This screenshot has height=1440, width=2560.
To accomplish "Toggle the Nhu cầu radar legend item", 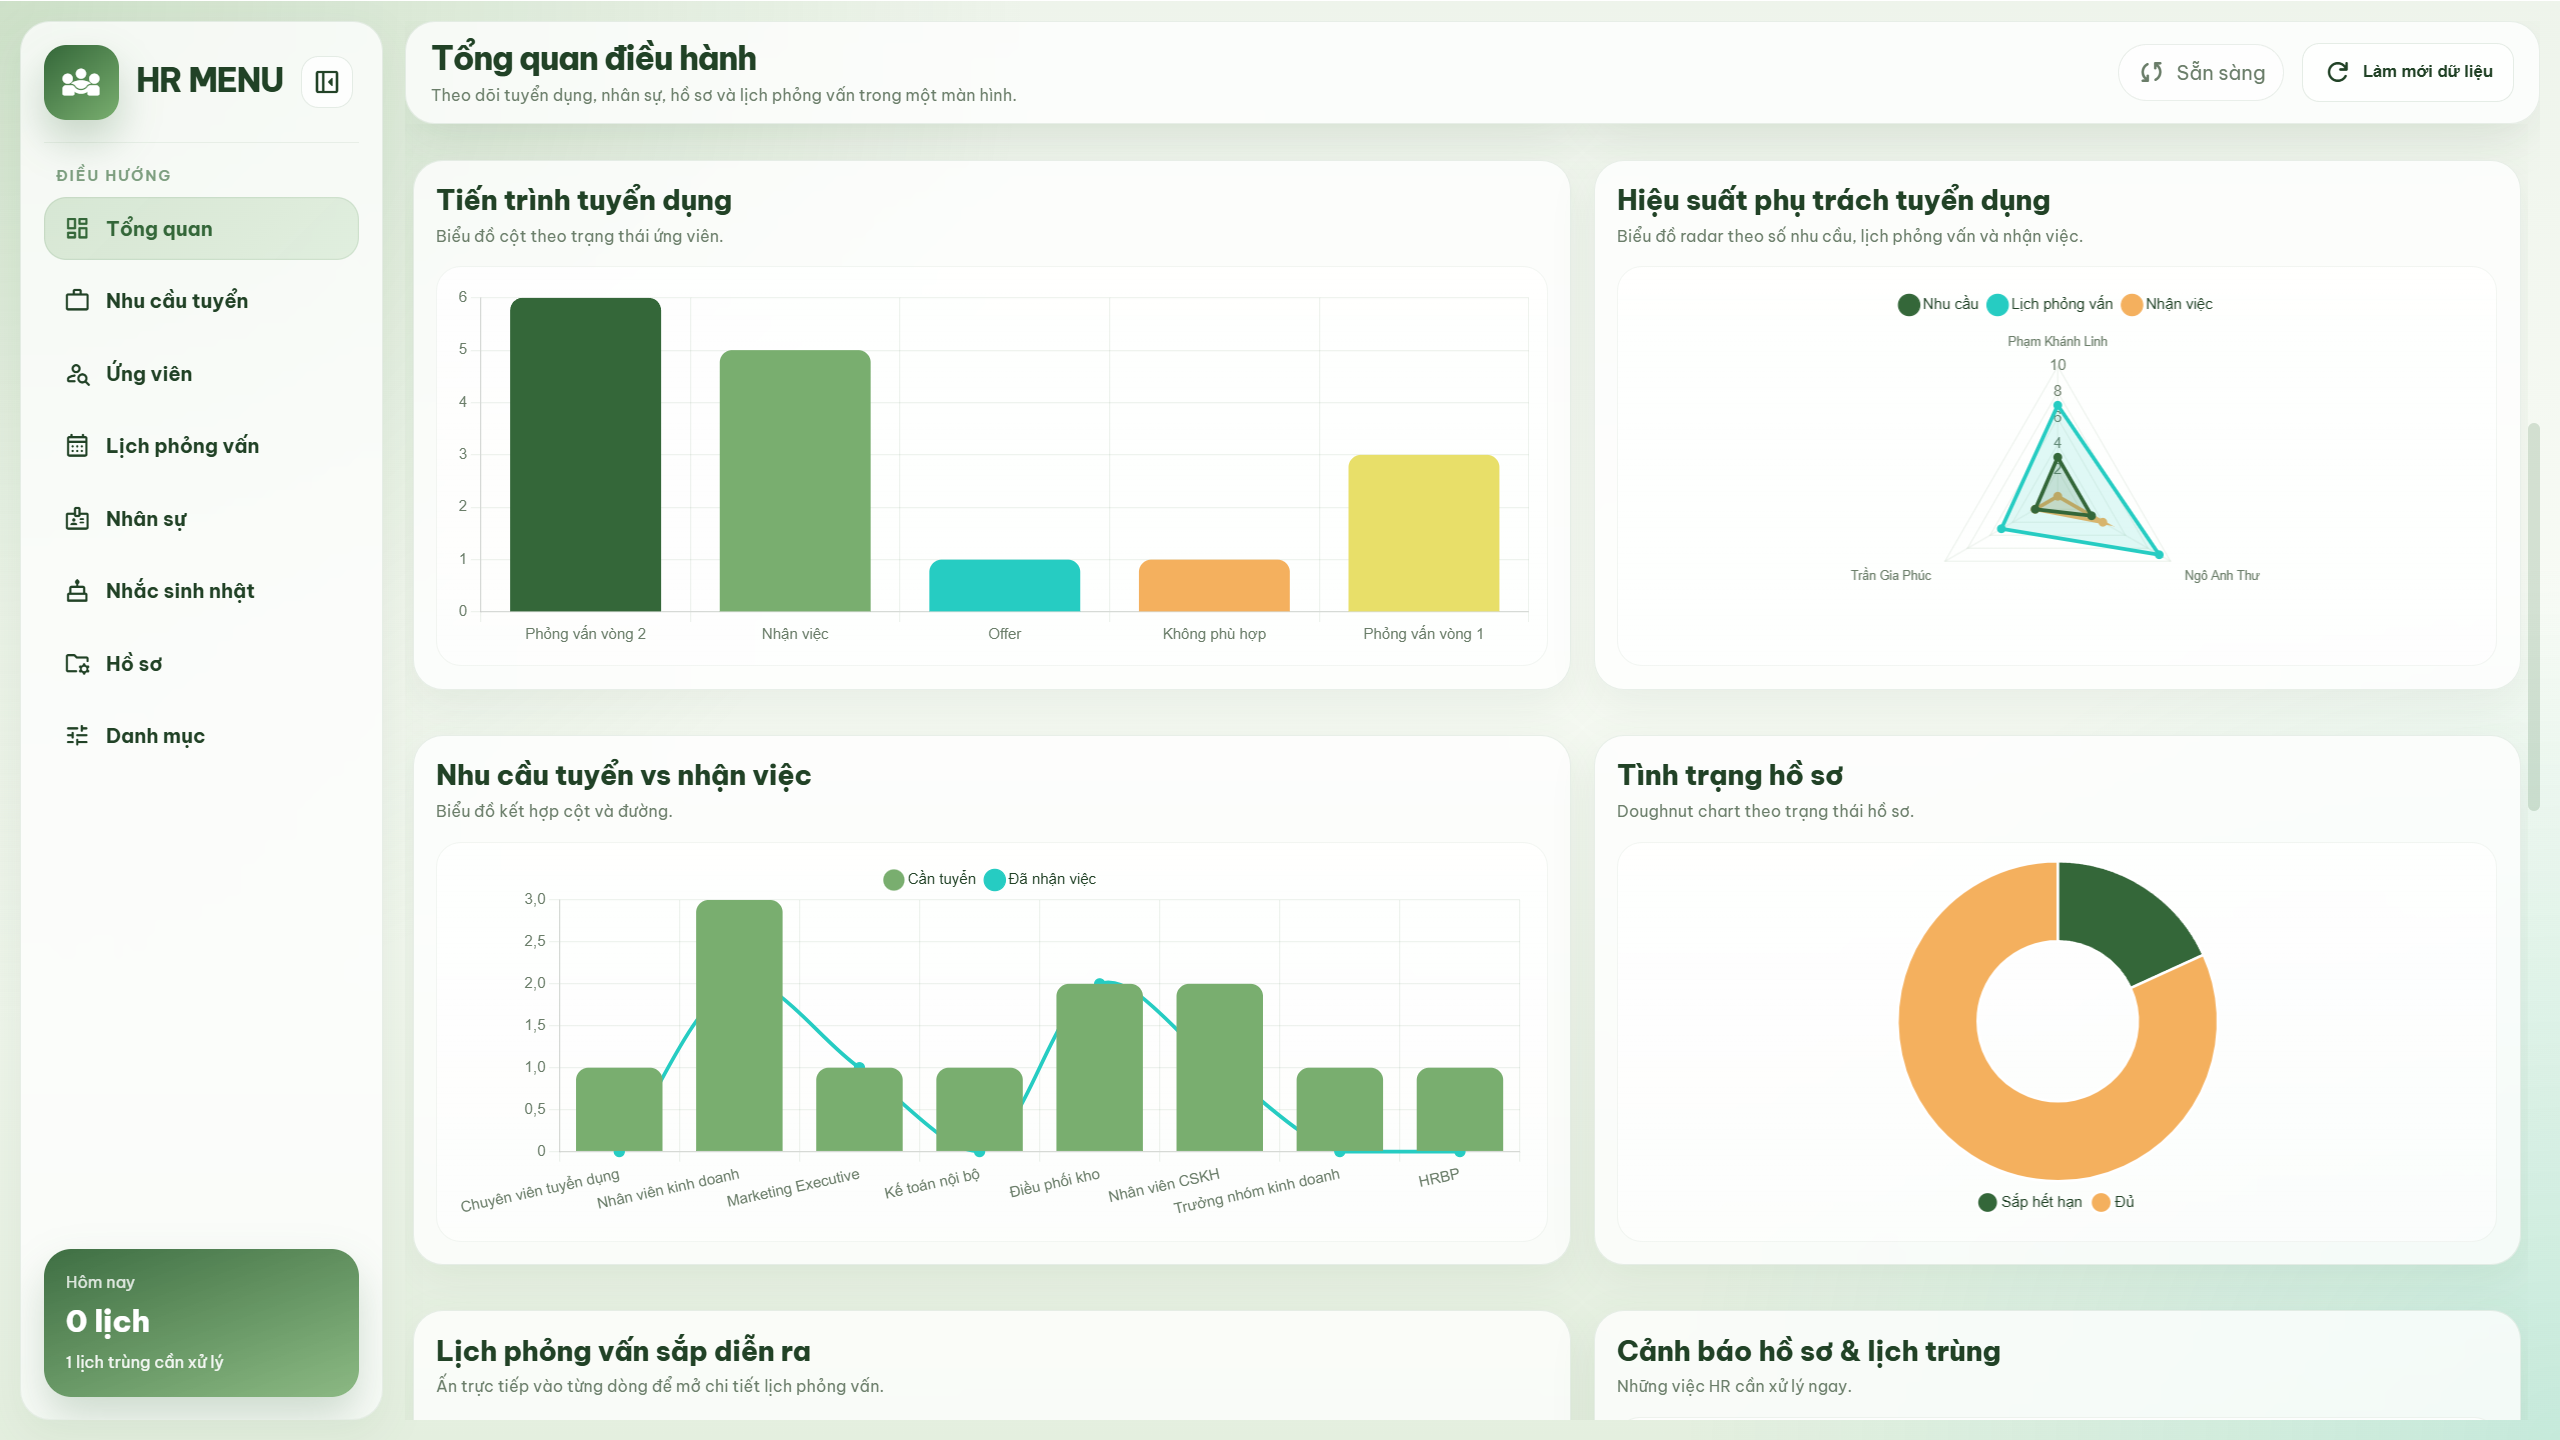I will 1938,304.
